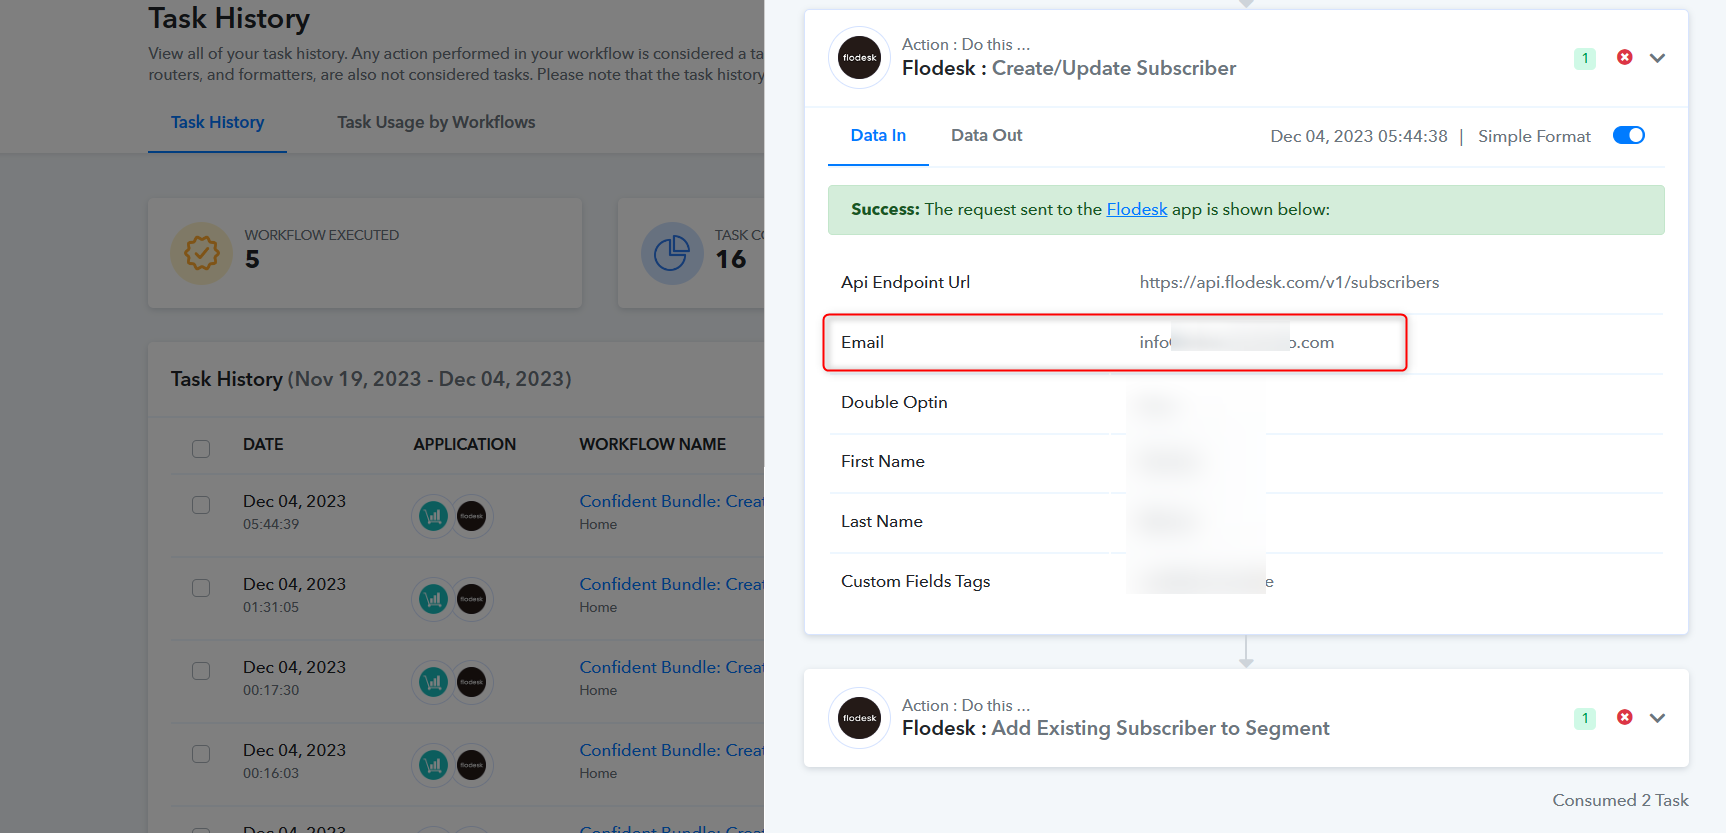1726x833 pixels.
Task: Click red error icon on Add Existing Subscriber step
Action: point(1625,717)
